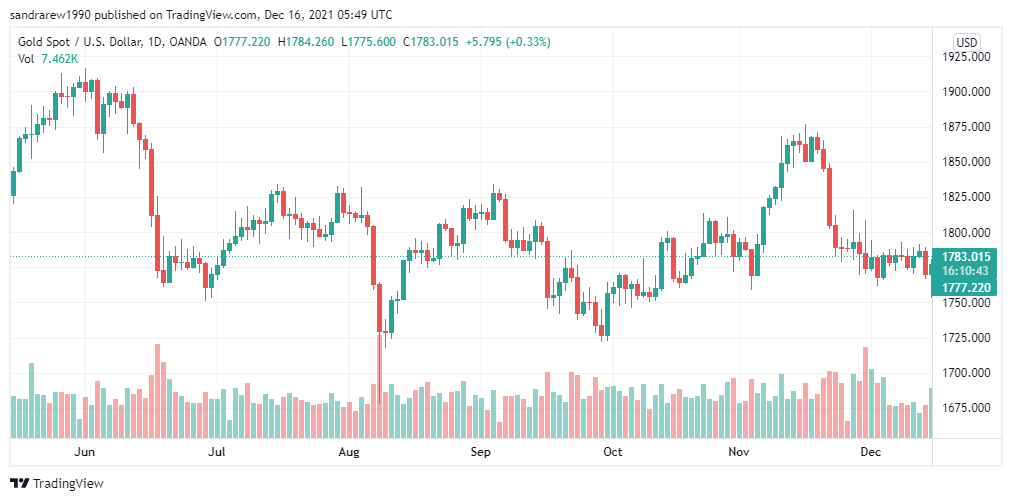Open the USD currency selector
The image size is (1012, 501).
[x=967, y=43]
